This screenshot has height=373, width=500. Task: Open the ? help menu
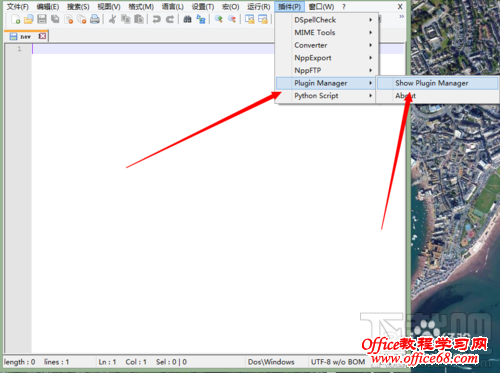point(344,7)
